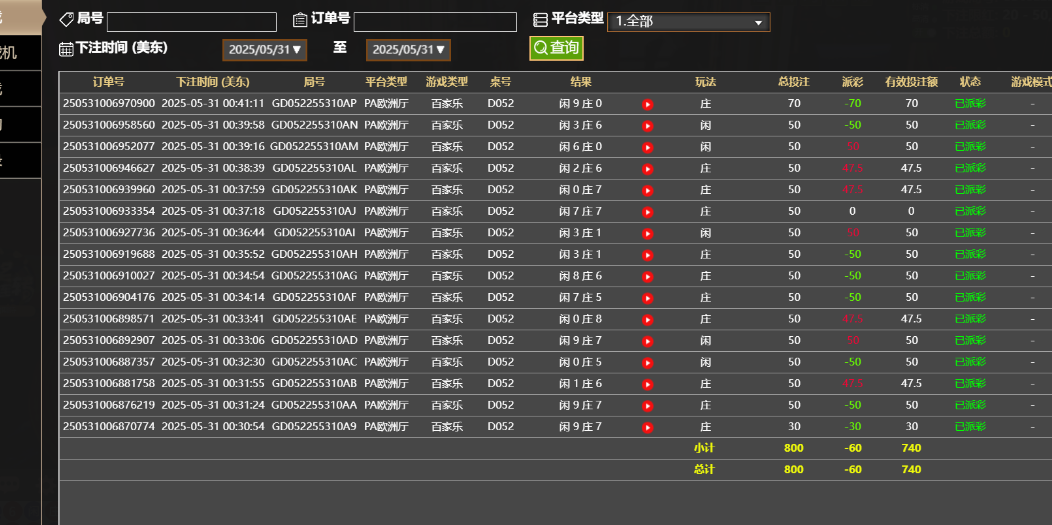The width and height of the screenshot is (1052, 525).
Task: Focus the 订单号 input box
Action: tap(435, 22)
